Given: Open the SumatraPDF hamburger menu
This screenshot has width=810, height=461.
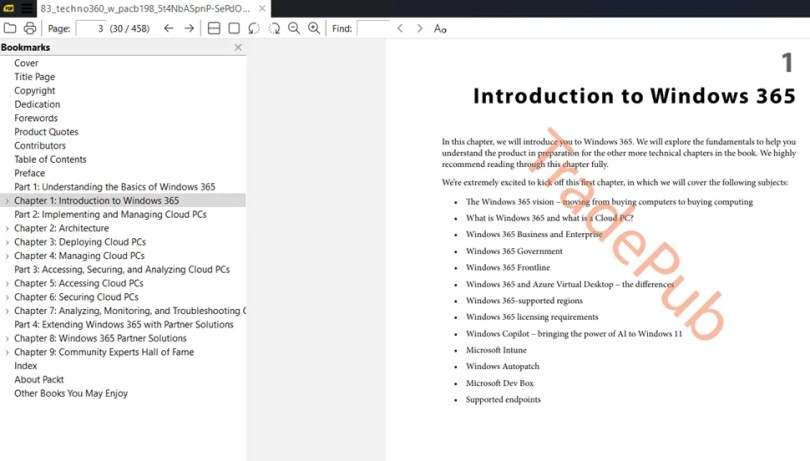Looking at the screenshot, I should point(27,8).
